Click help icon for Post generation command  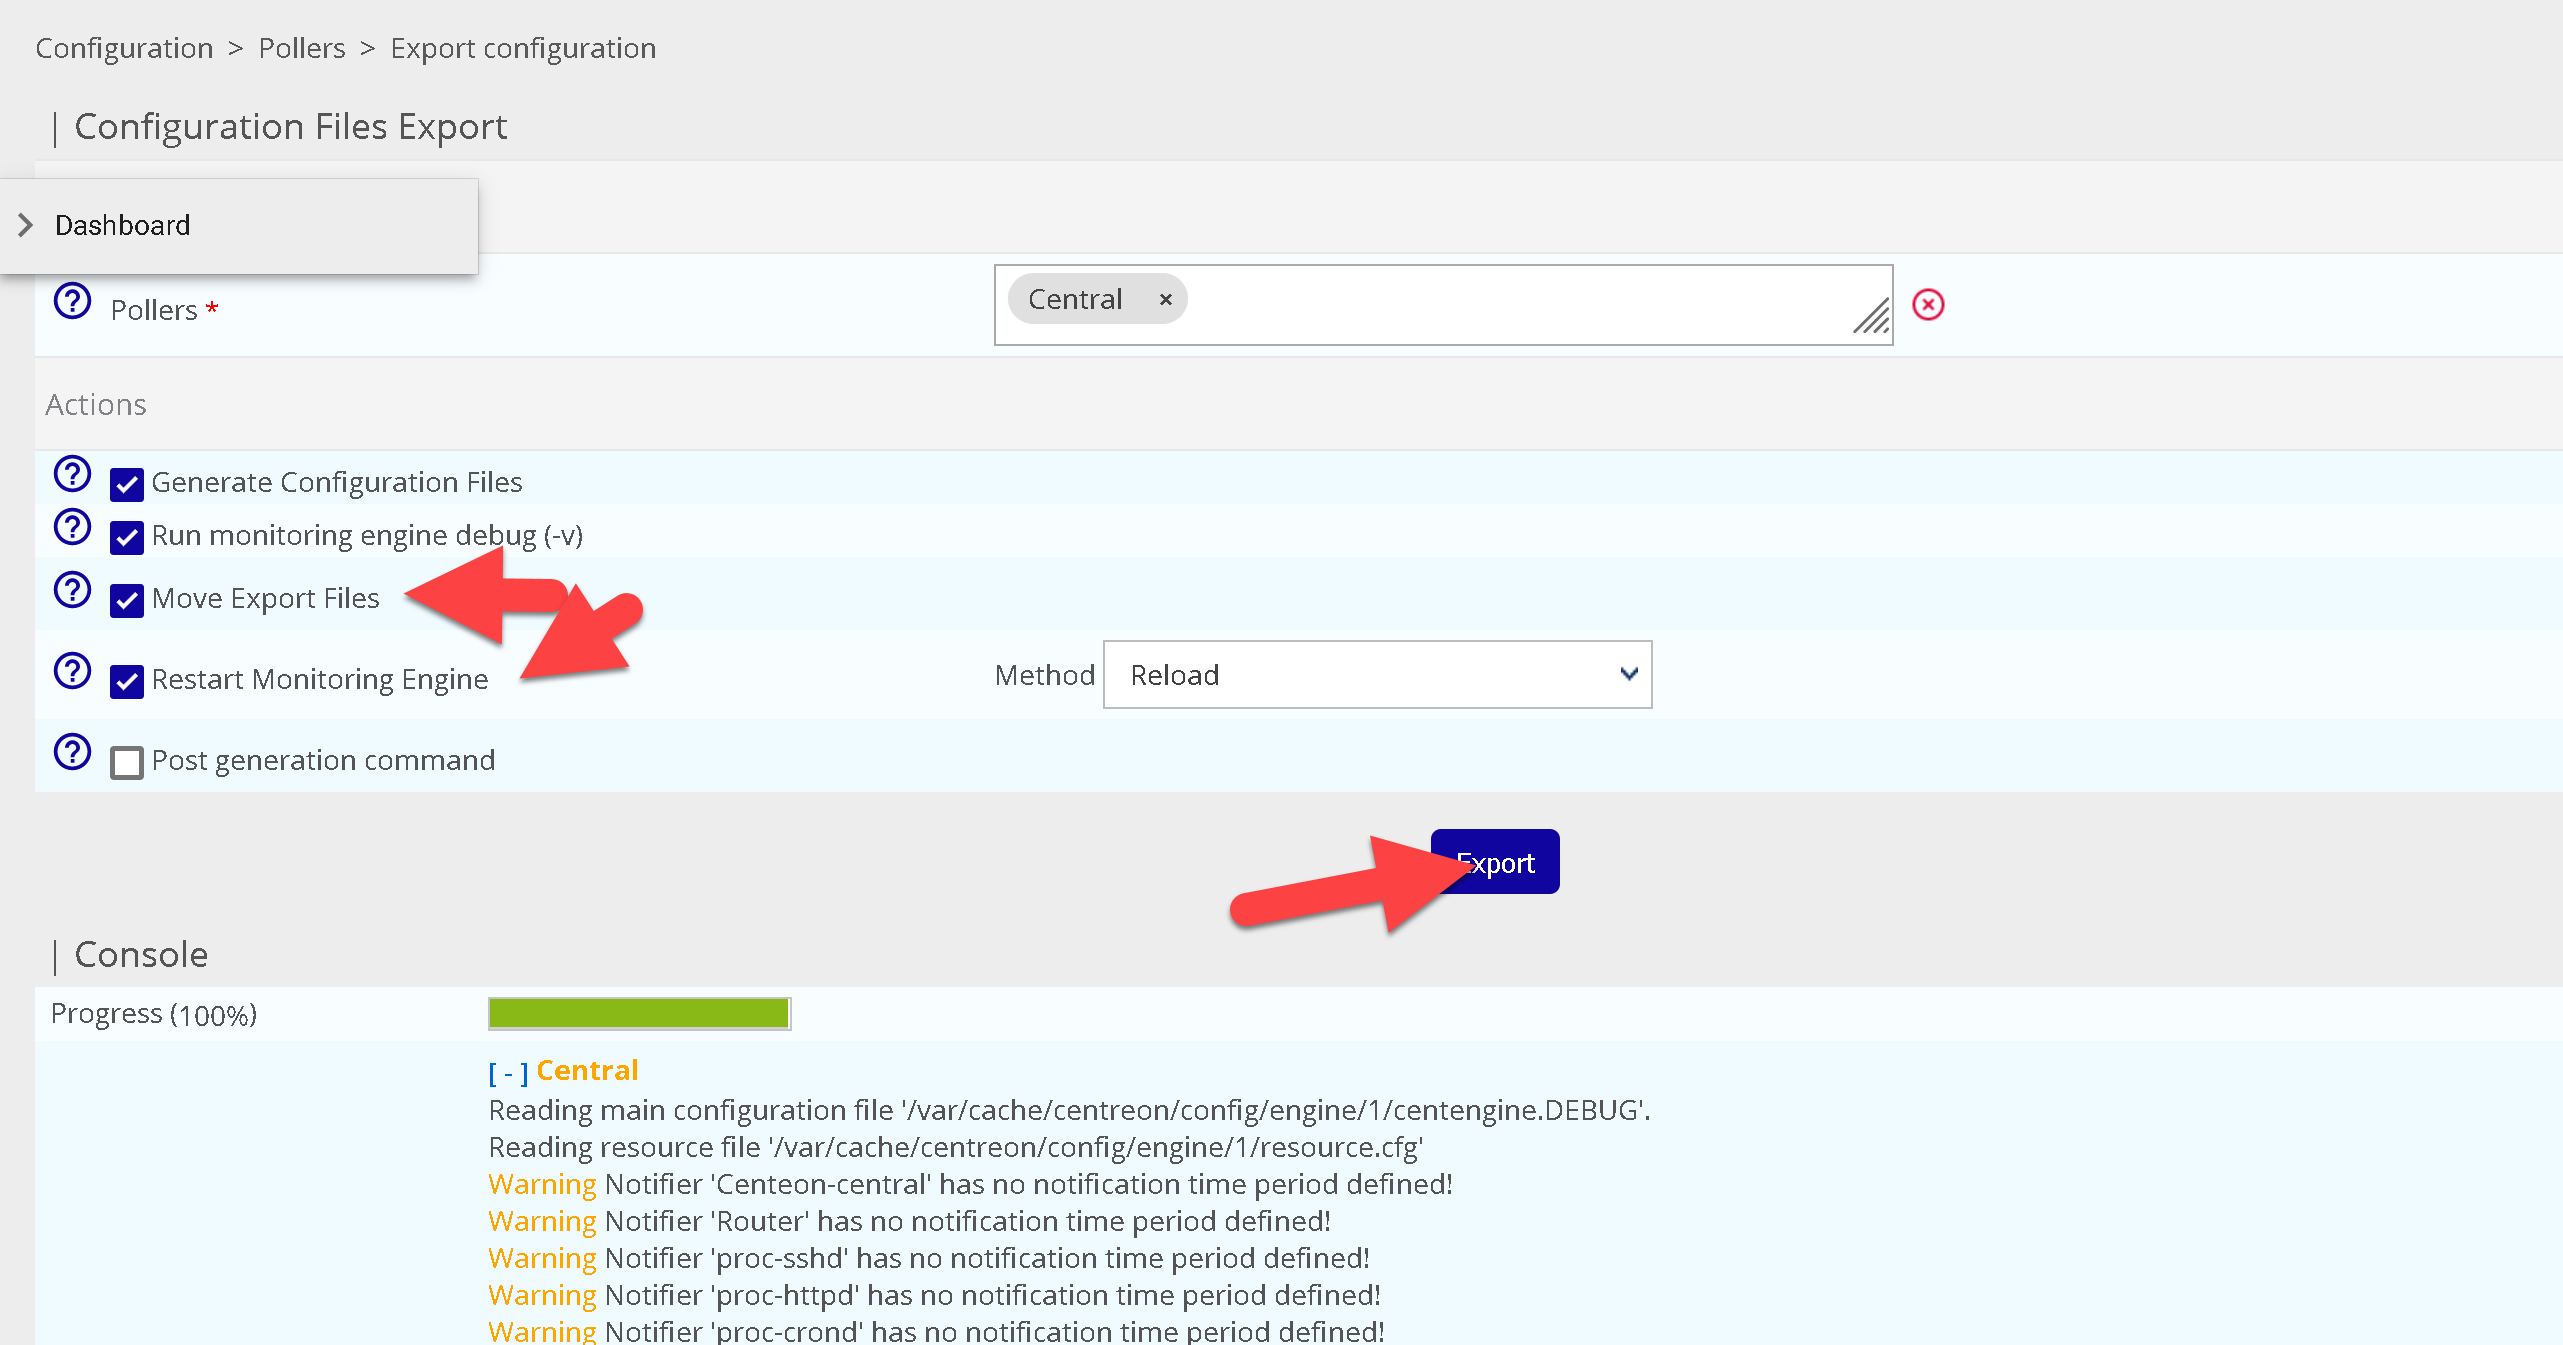click(x=72, y=752)
